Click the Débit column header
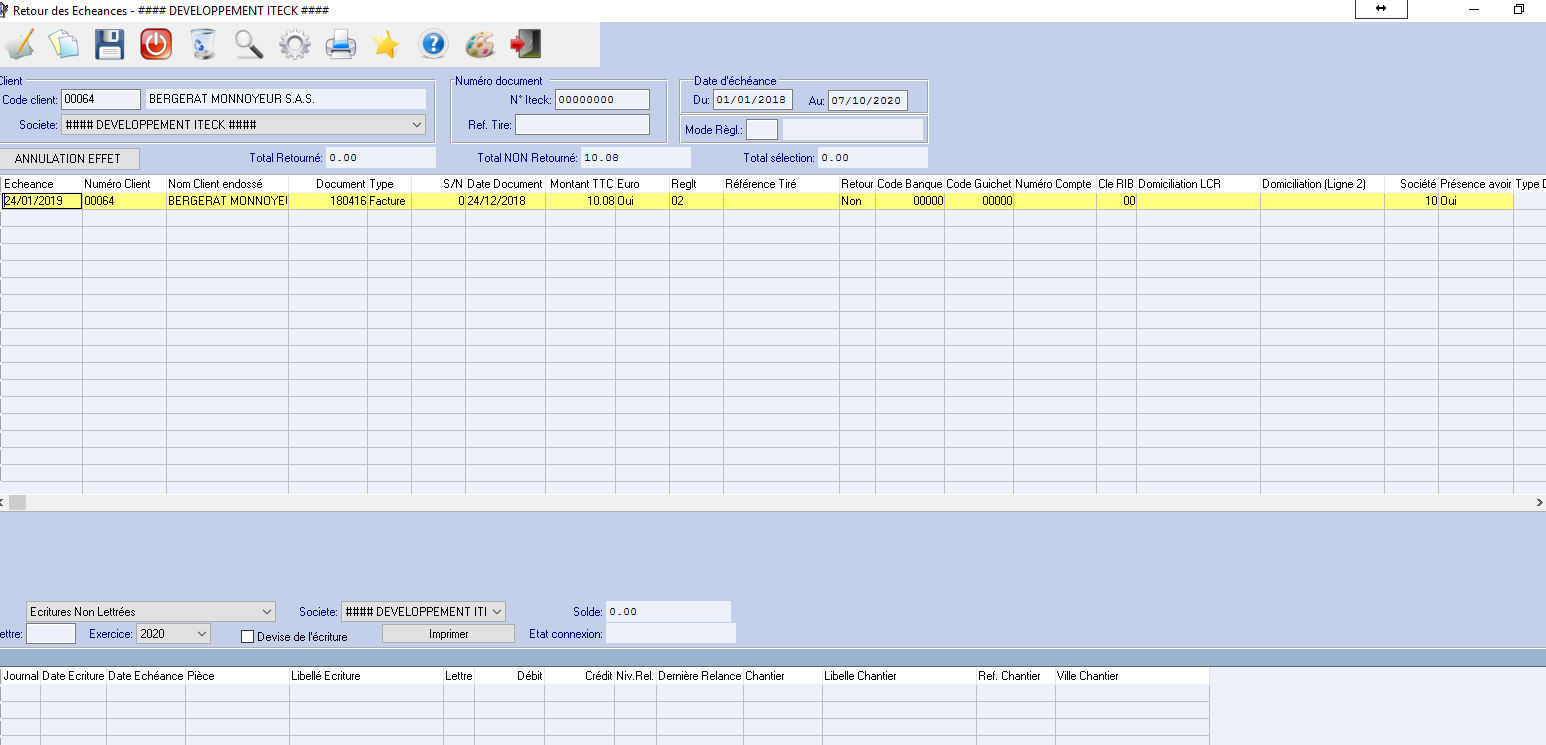This screenshot has height=745, width=1546. tap(509, 676)
